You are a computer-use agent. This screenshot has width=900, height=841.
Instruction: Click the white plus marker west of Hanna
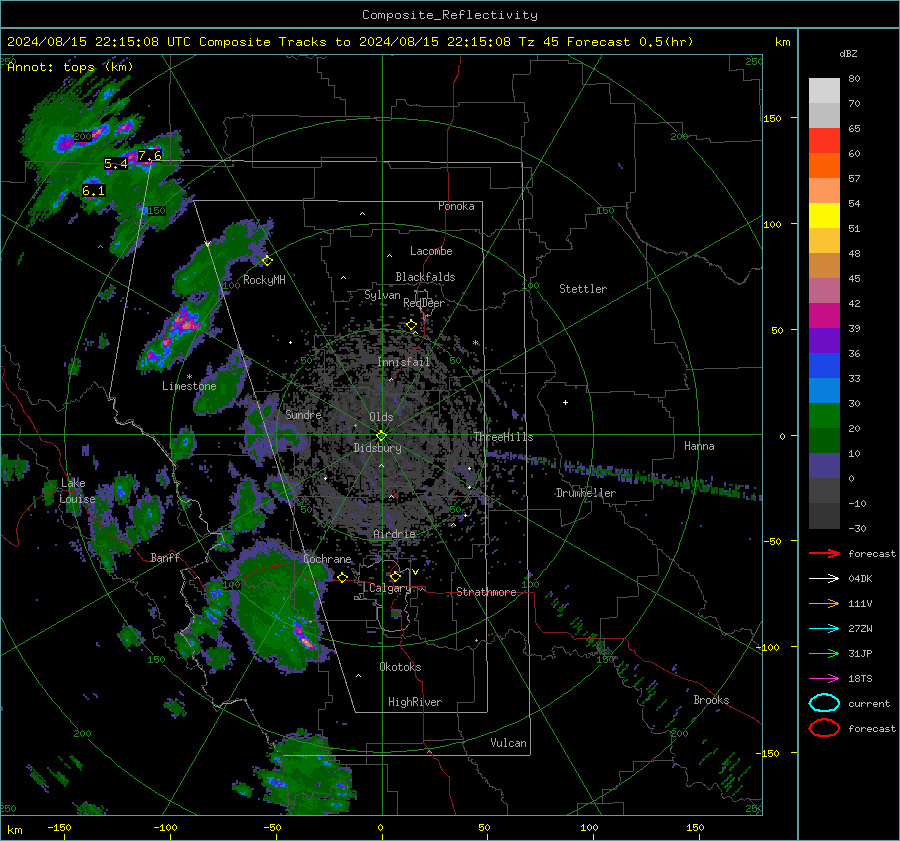(565, 402)
